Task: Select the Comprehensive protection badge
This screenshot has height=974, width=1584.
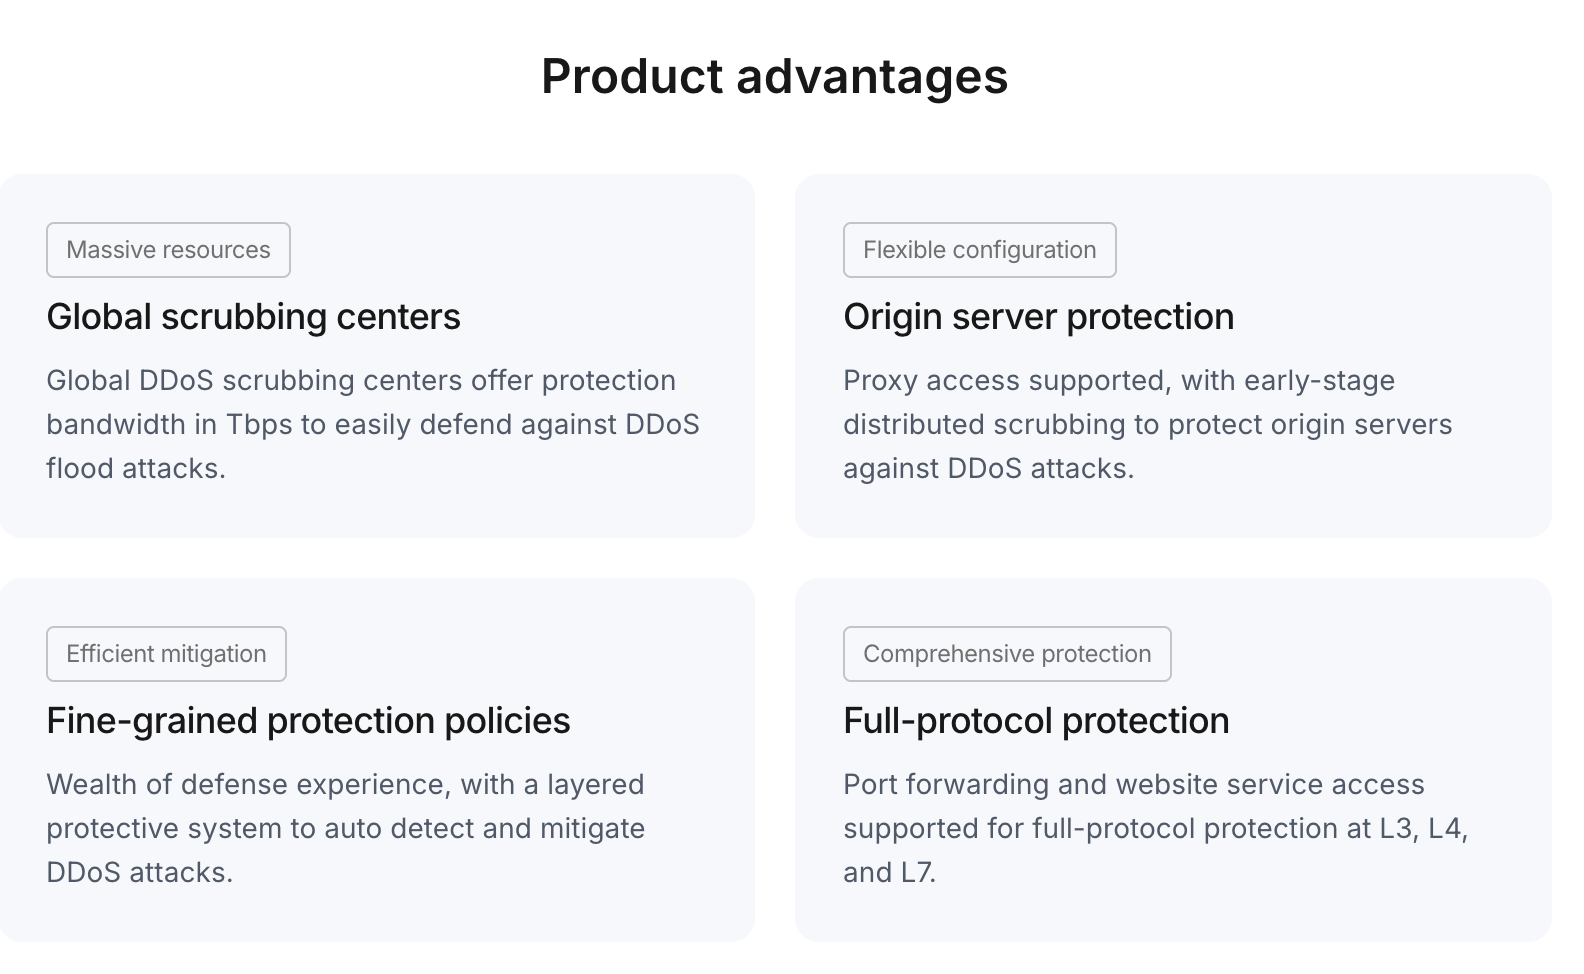Action: point(1007,654)
